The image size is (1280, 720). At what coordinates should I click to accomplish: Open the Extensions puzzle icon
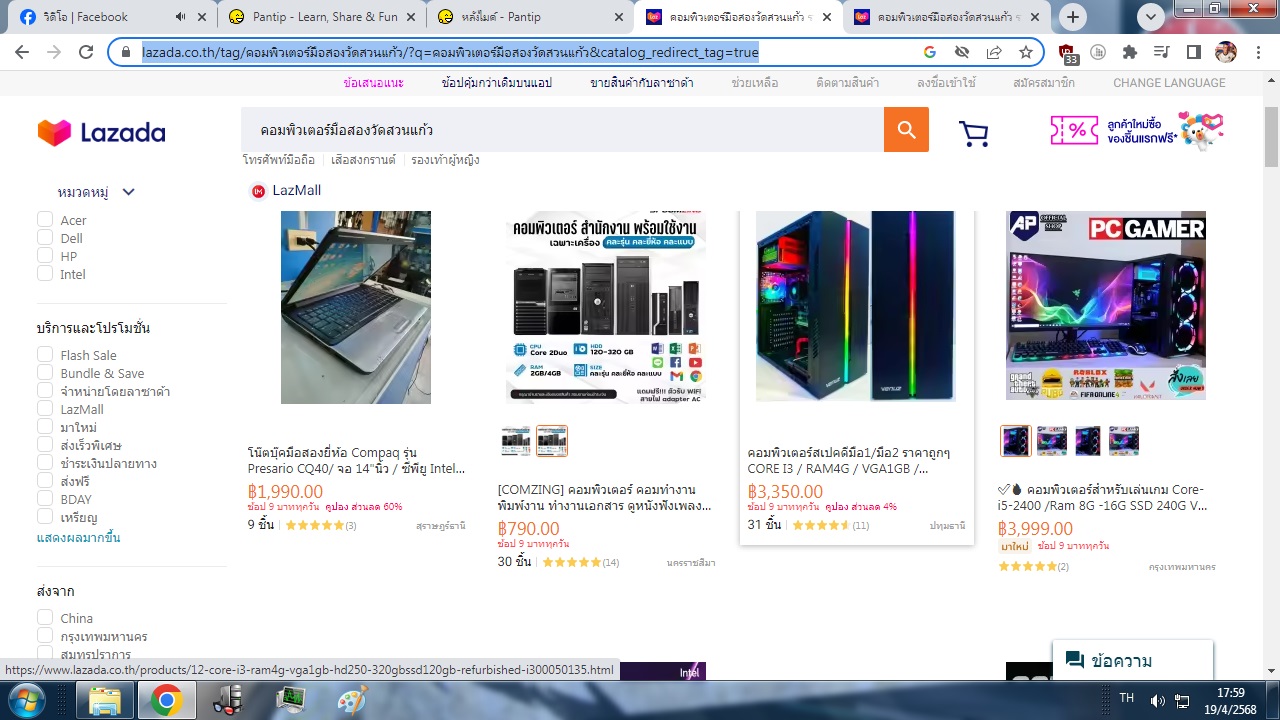click(x=1130, y=52)
